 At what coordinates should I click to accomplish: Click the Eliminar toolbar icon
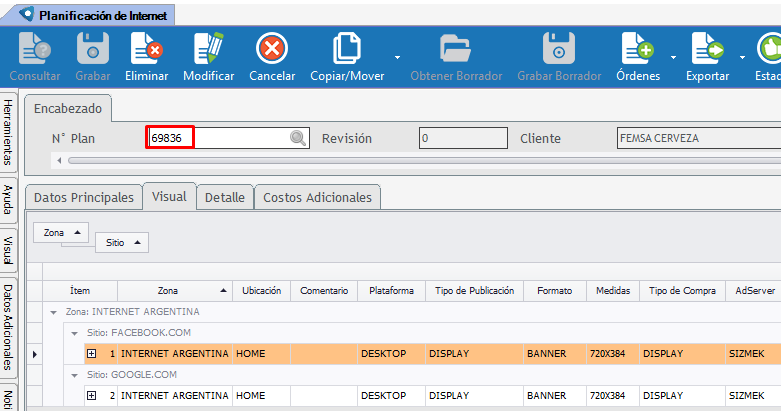point(146,49)
